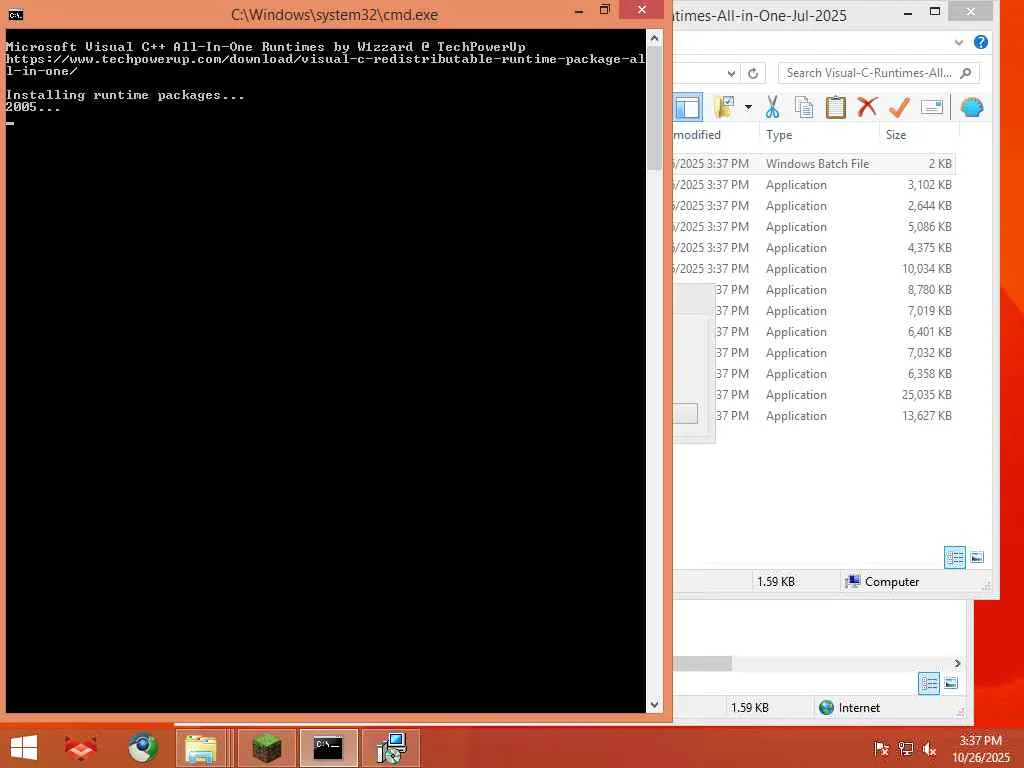Toggle the navigation pane toolbar icon

click(688, 107)
